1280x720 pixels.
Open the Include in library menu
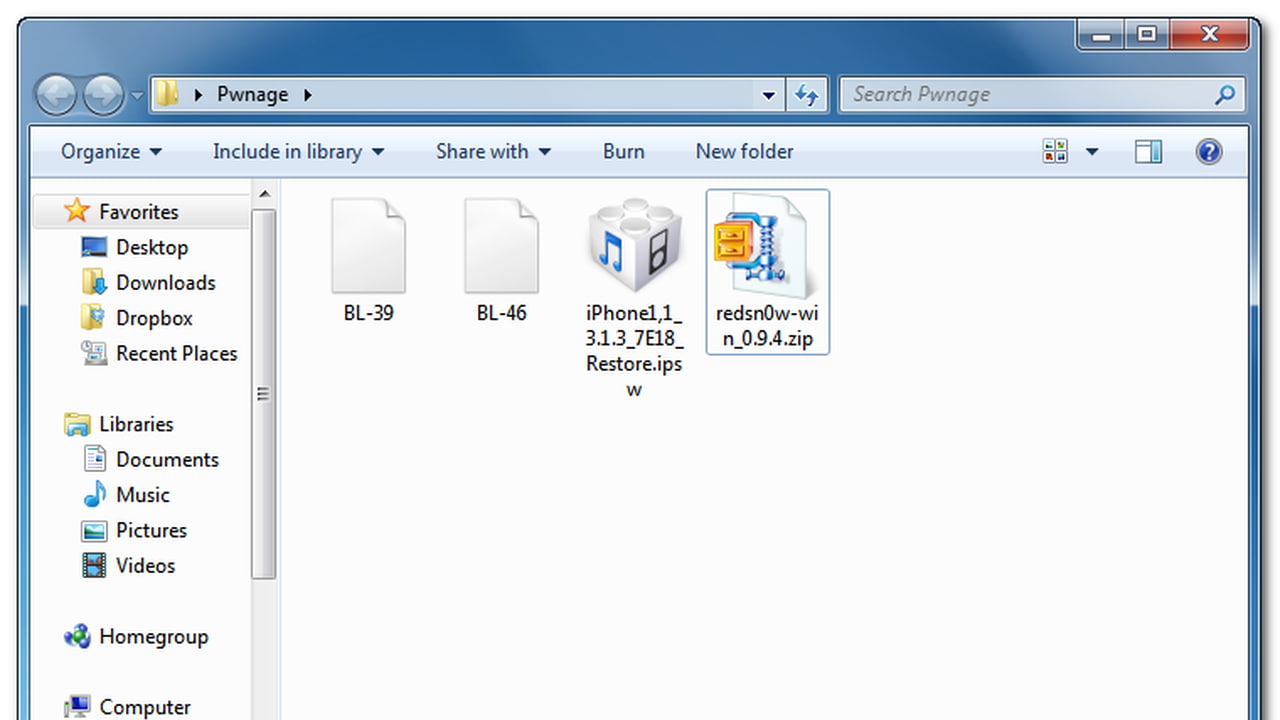298,151
